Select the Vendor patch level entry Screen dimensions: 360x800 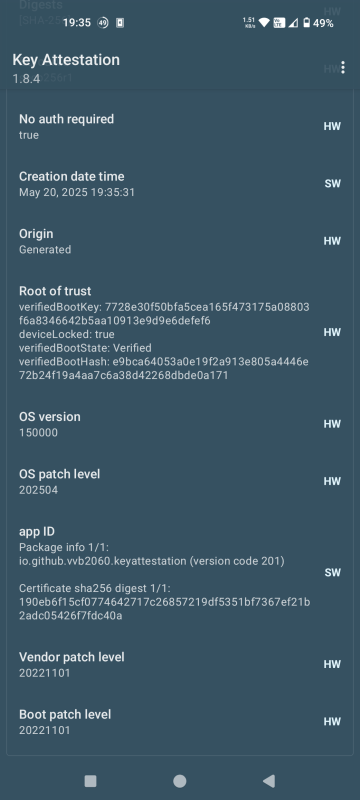[179, 664]
